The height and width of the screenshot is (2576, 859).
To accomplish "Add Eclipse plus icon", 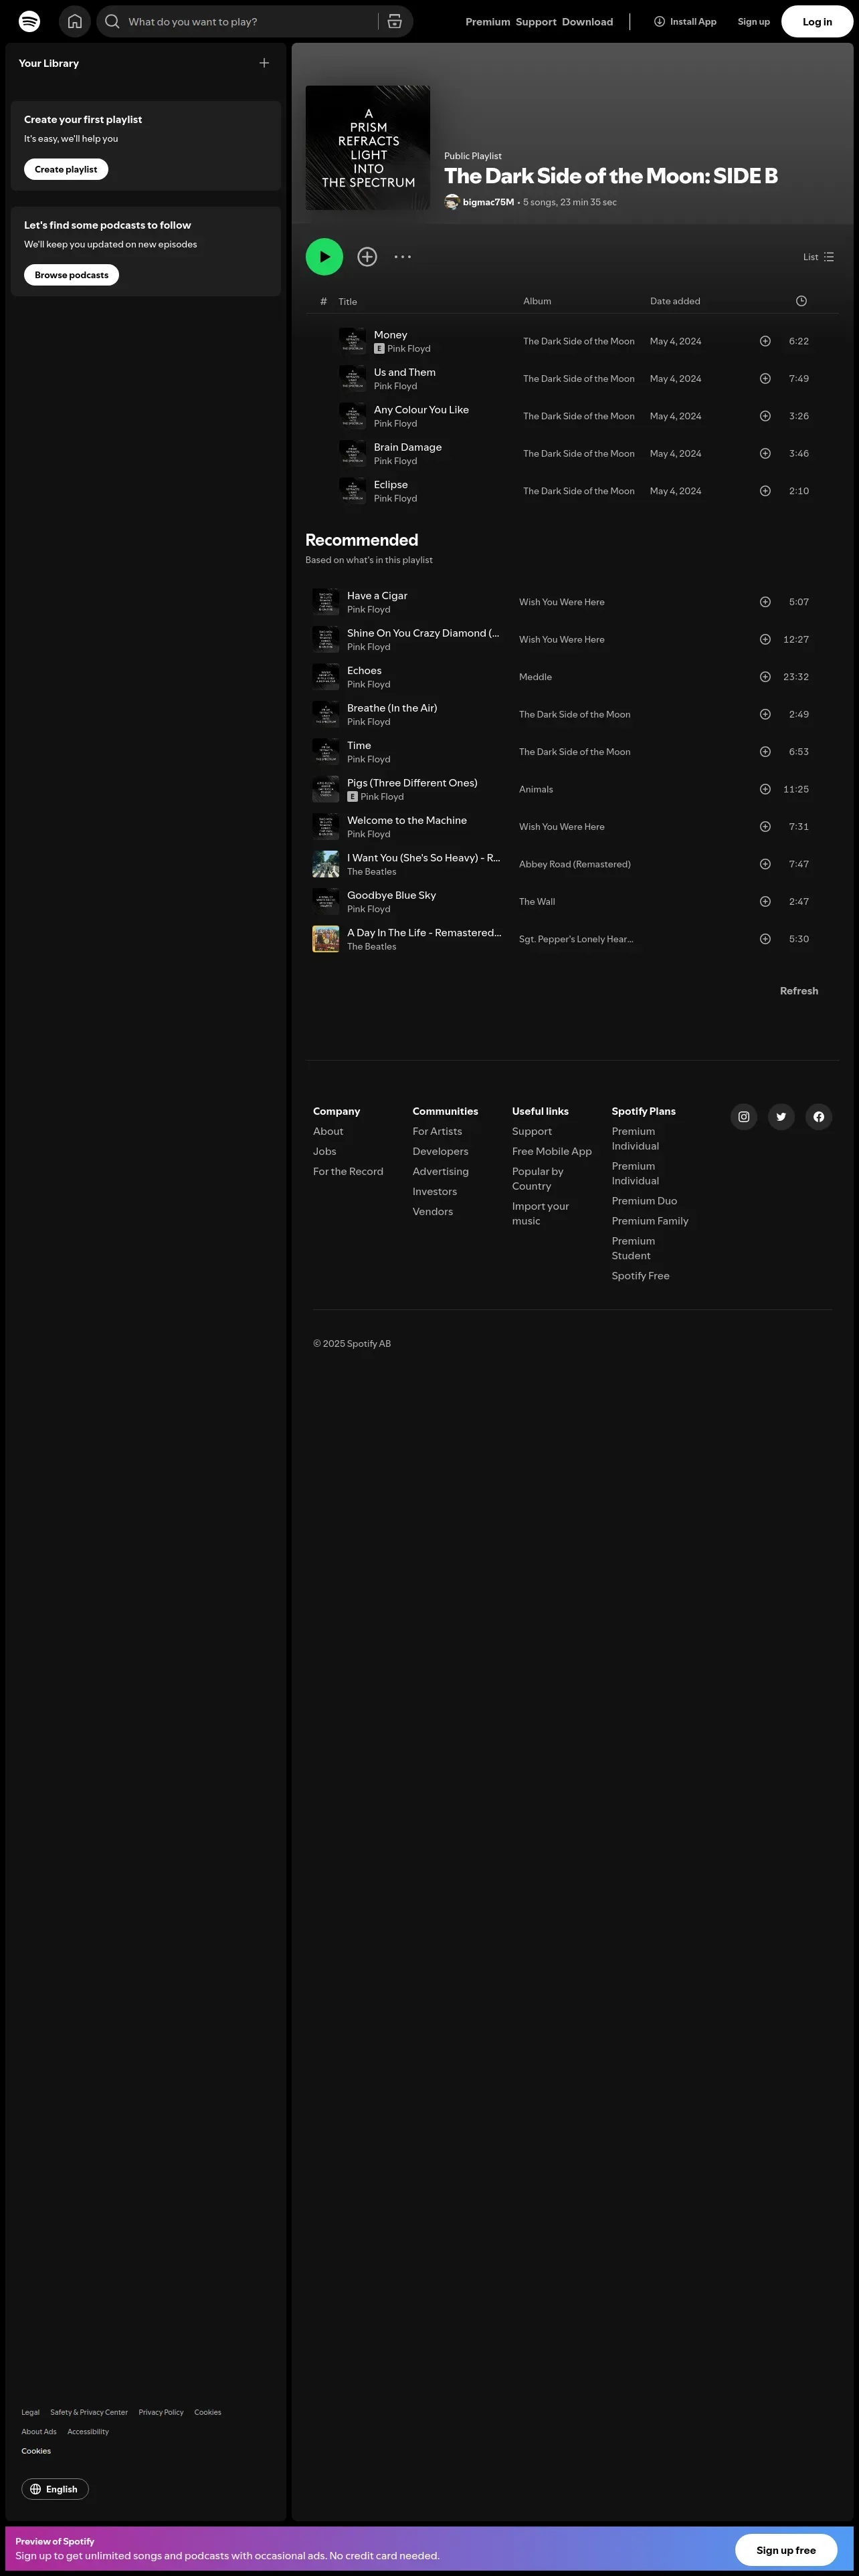I will [765, 491].
